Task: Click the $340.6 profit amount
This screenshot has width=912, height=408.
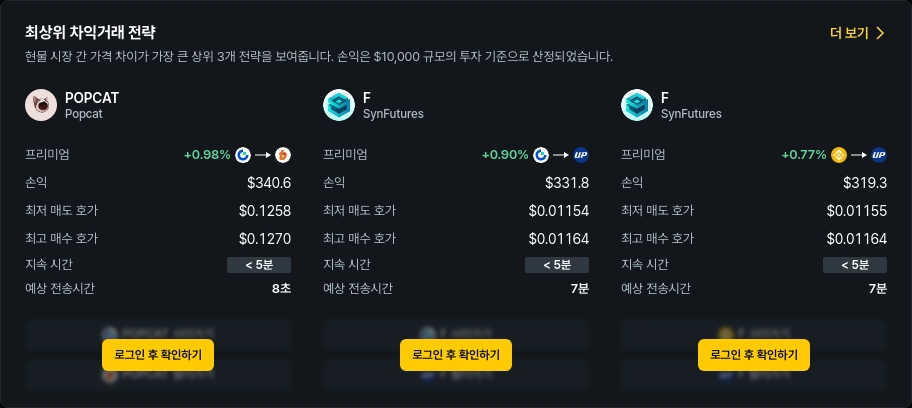Action: coord(268,183)
